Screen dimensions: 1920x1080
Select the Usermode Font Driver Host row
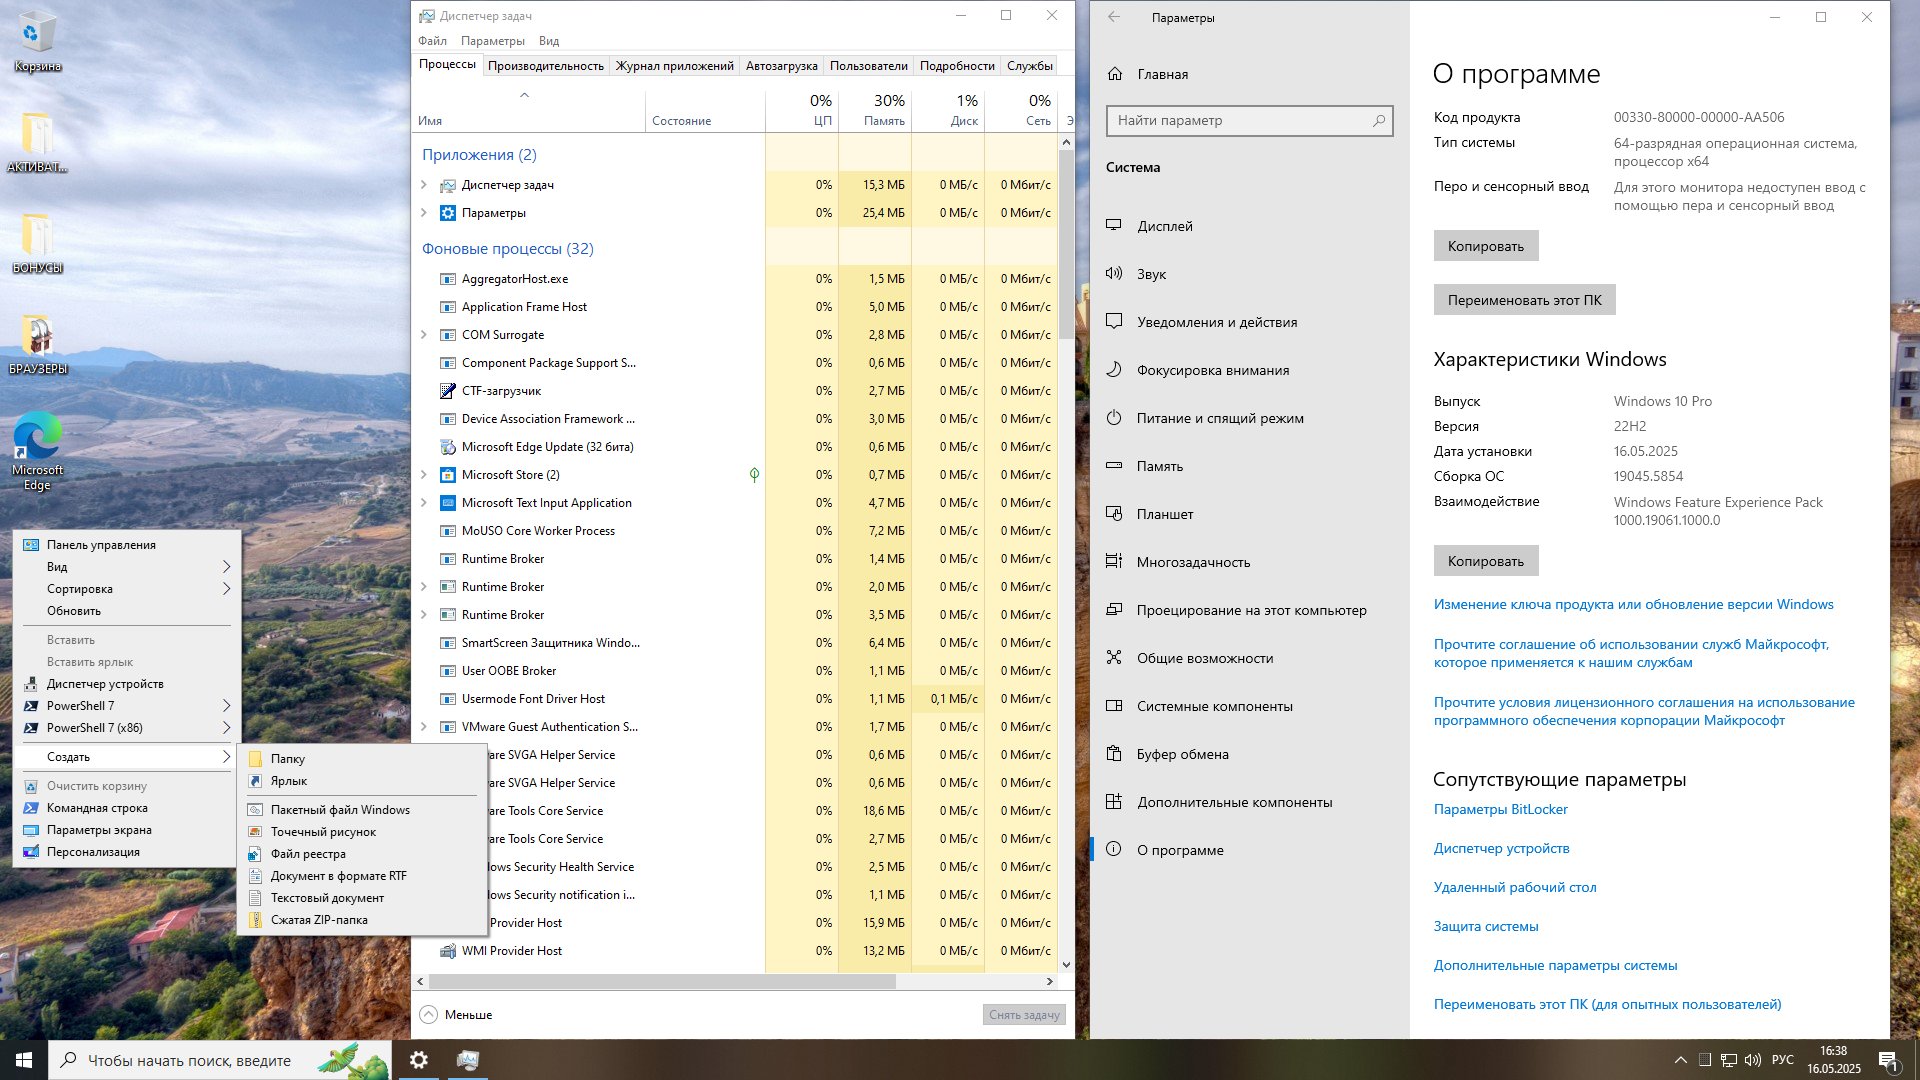tap(736, 699)
